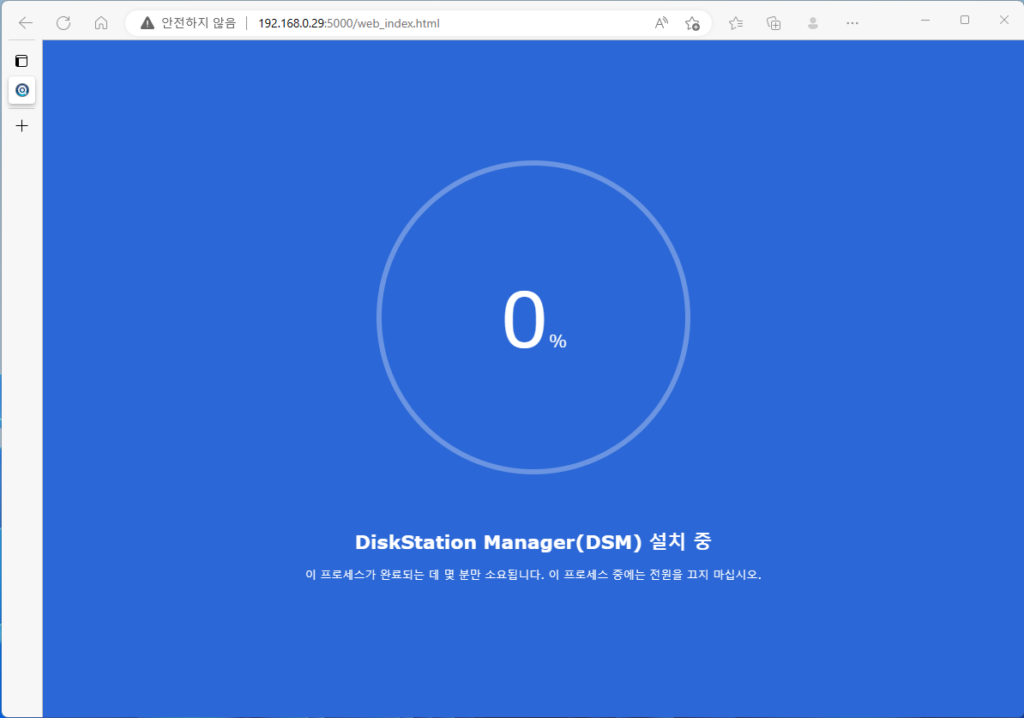Close the browser window
The width and height of the screenshot is (1024, 718).
click(x=1004, y=21)
